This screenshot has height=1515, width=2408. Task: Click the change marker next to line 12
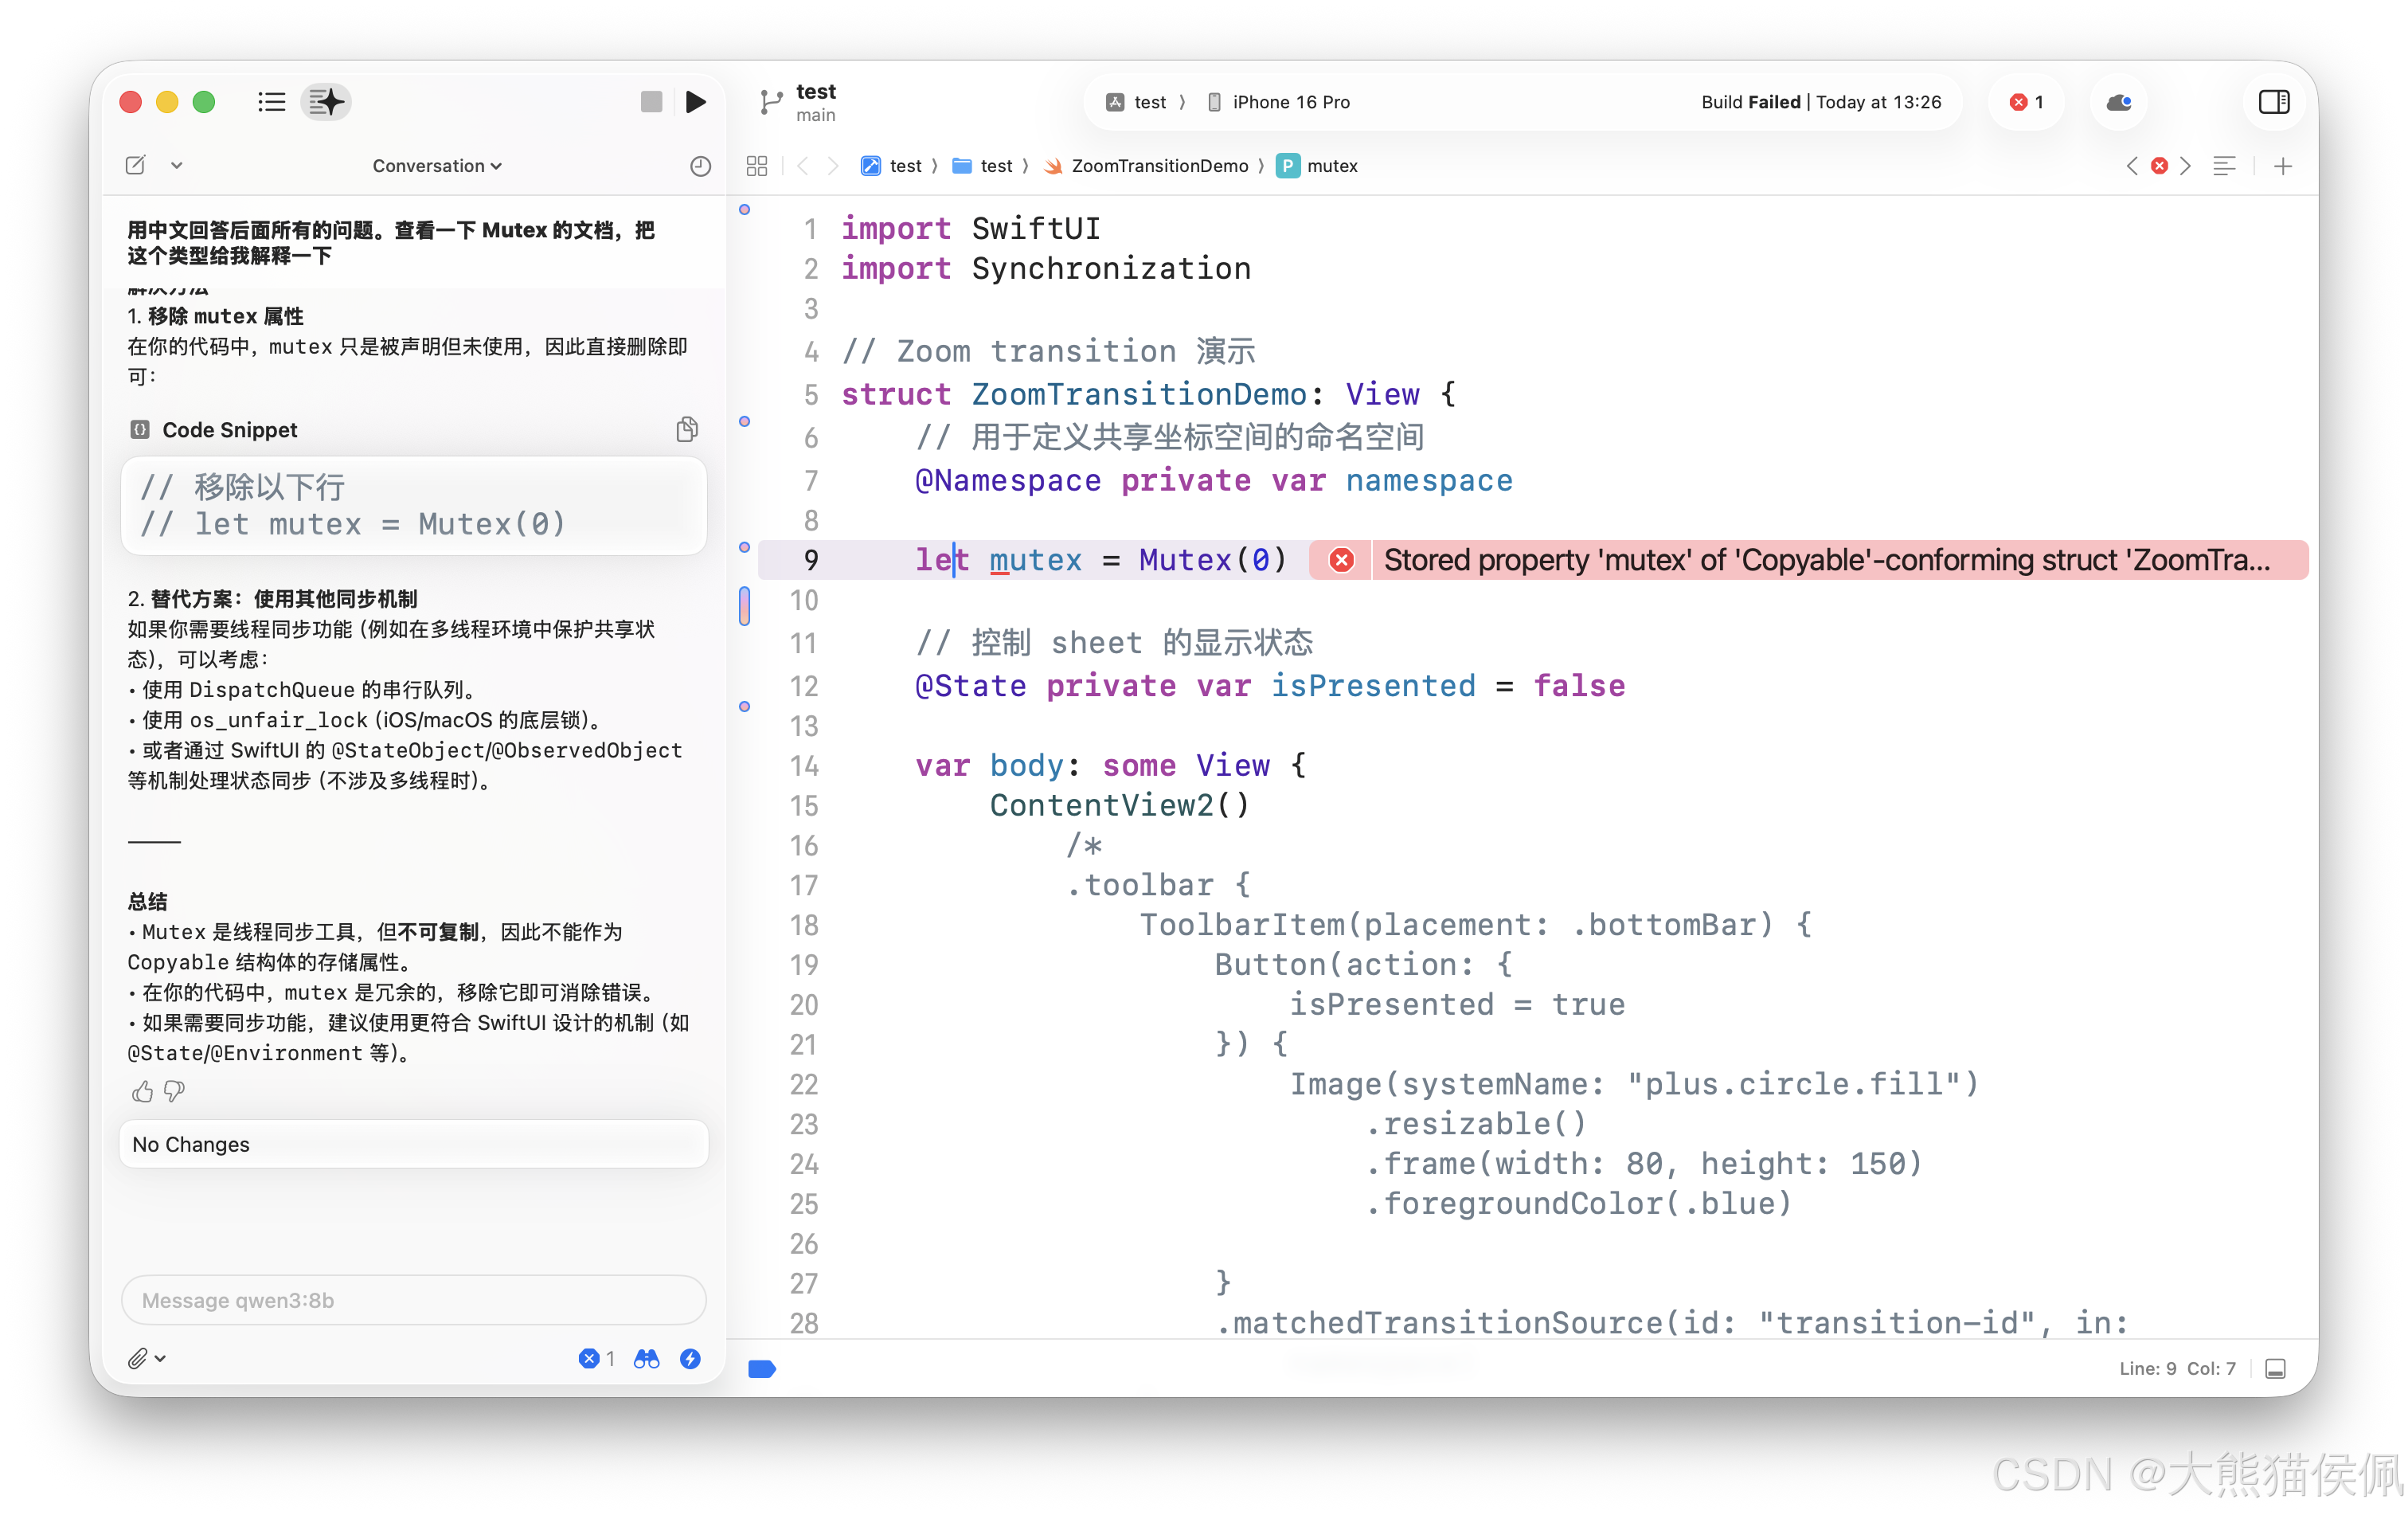click(744, 706)
